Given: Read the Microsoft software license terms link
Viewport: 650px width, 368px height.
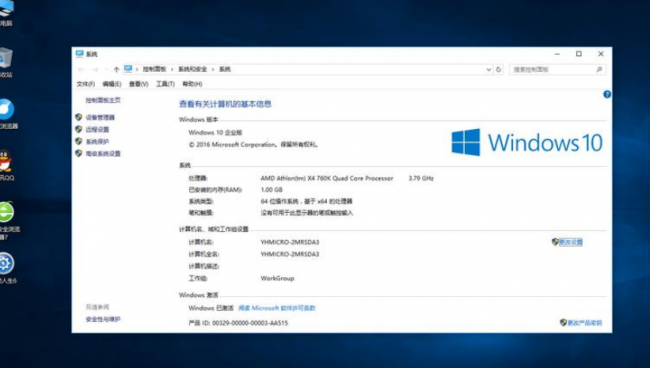Looking at the screenshot, I should (277, 308).
